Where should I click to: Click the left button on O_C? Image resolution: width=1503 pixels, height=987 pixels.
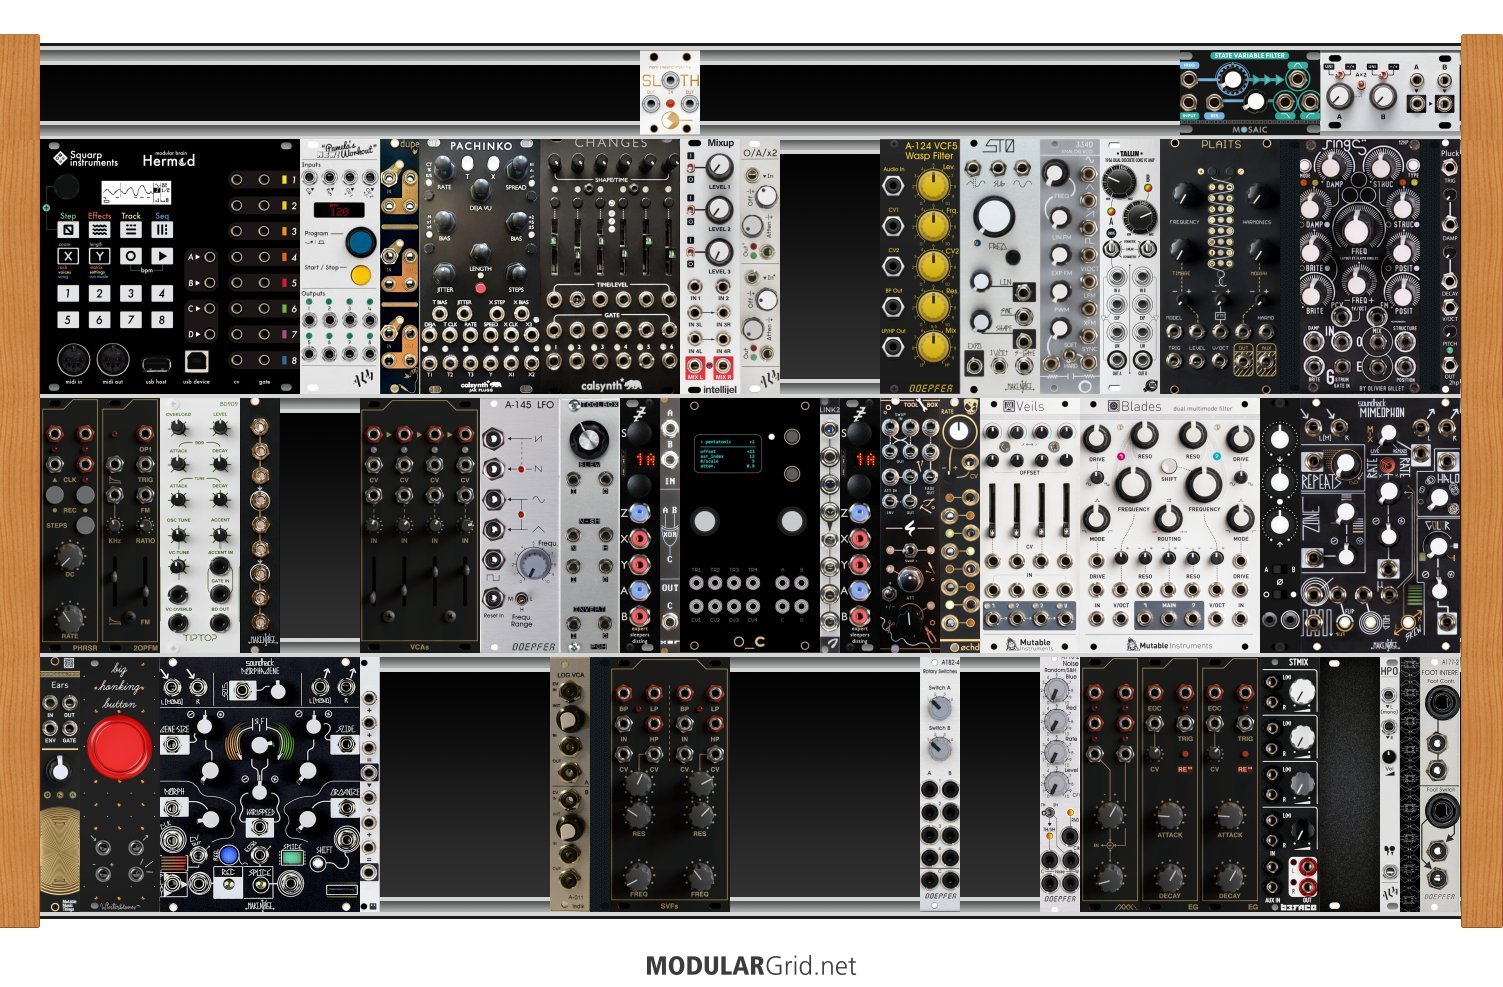(705, 520)
